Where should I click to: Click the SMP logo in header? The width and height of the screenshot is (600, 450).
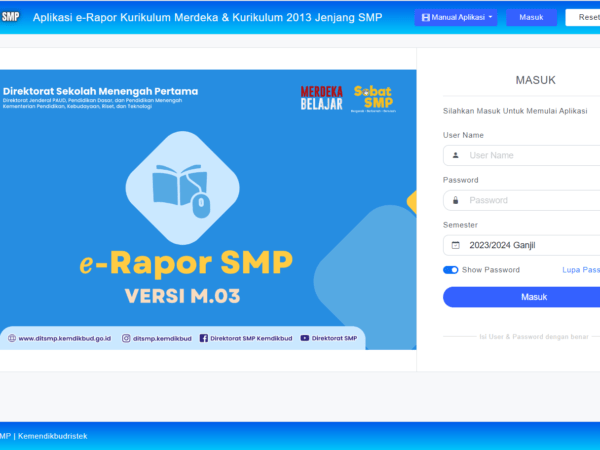10,17
